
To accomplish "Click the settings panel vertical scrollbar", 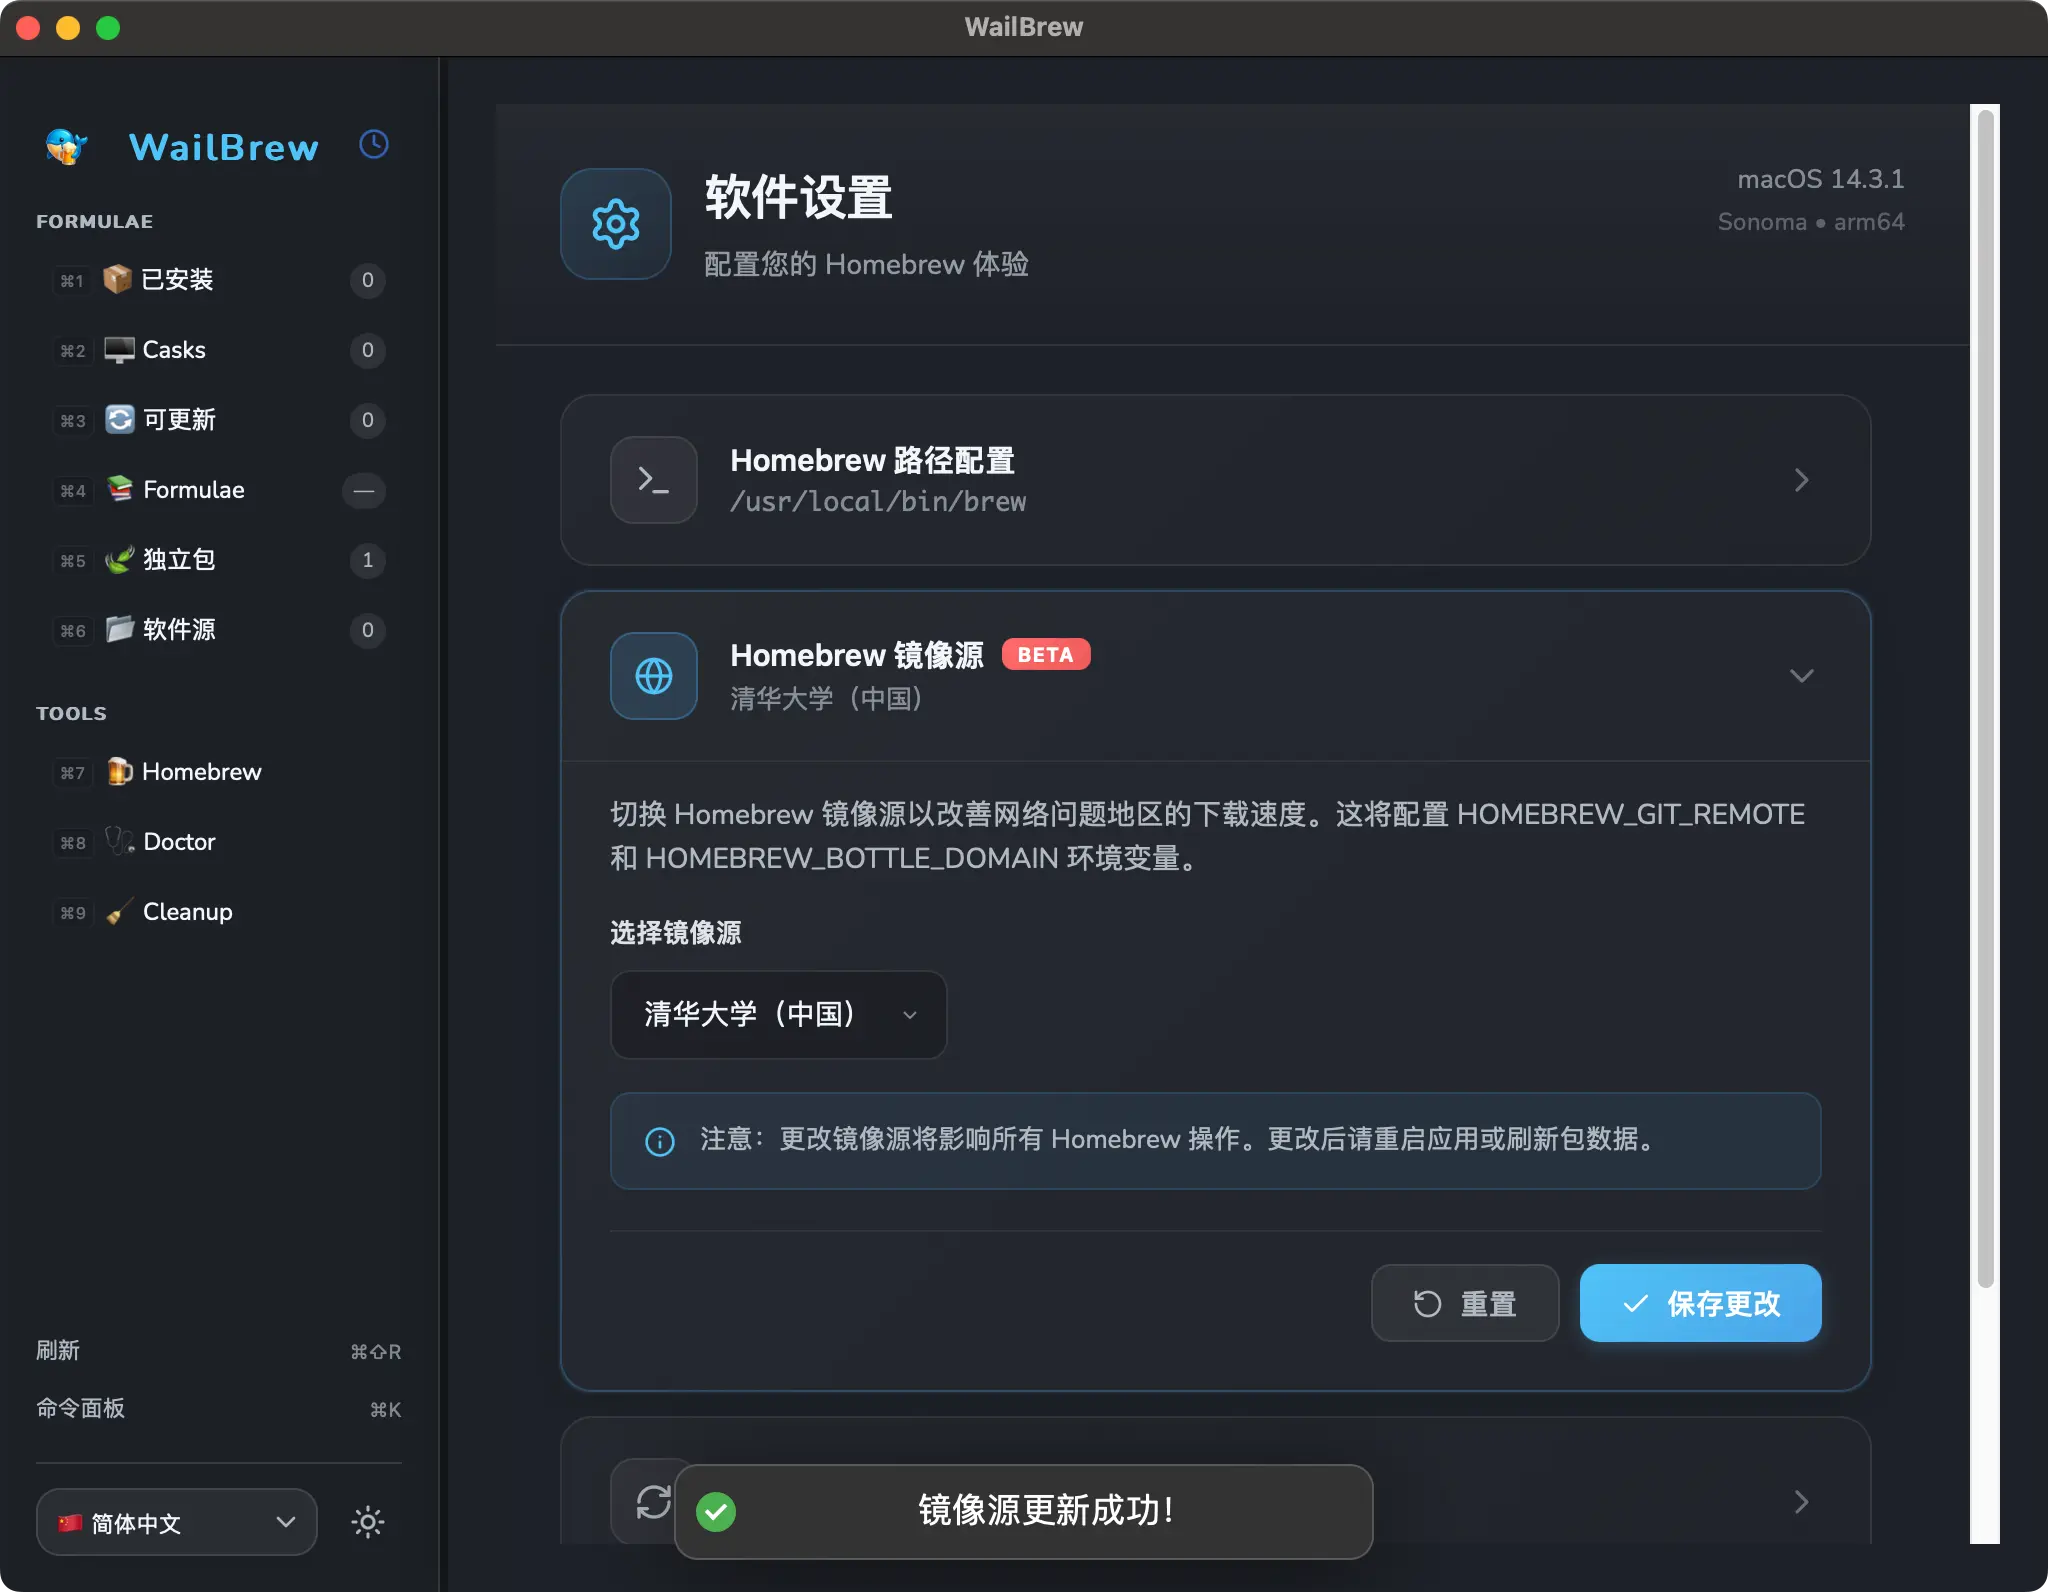I will coord(1986,700).
